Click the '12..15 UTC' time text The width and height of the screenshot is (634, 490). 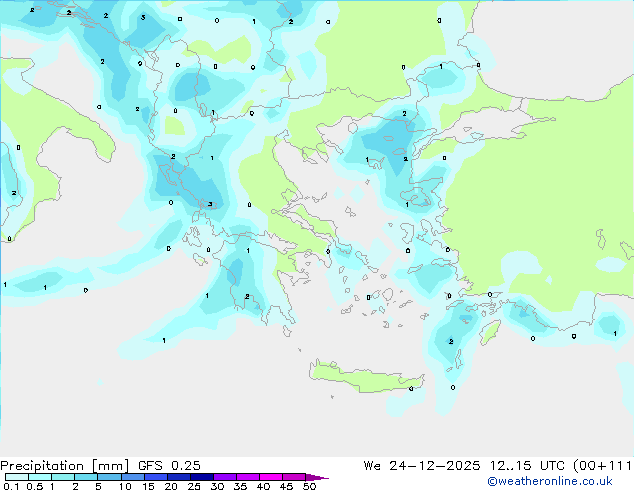(x=527, y=466)
